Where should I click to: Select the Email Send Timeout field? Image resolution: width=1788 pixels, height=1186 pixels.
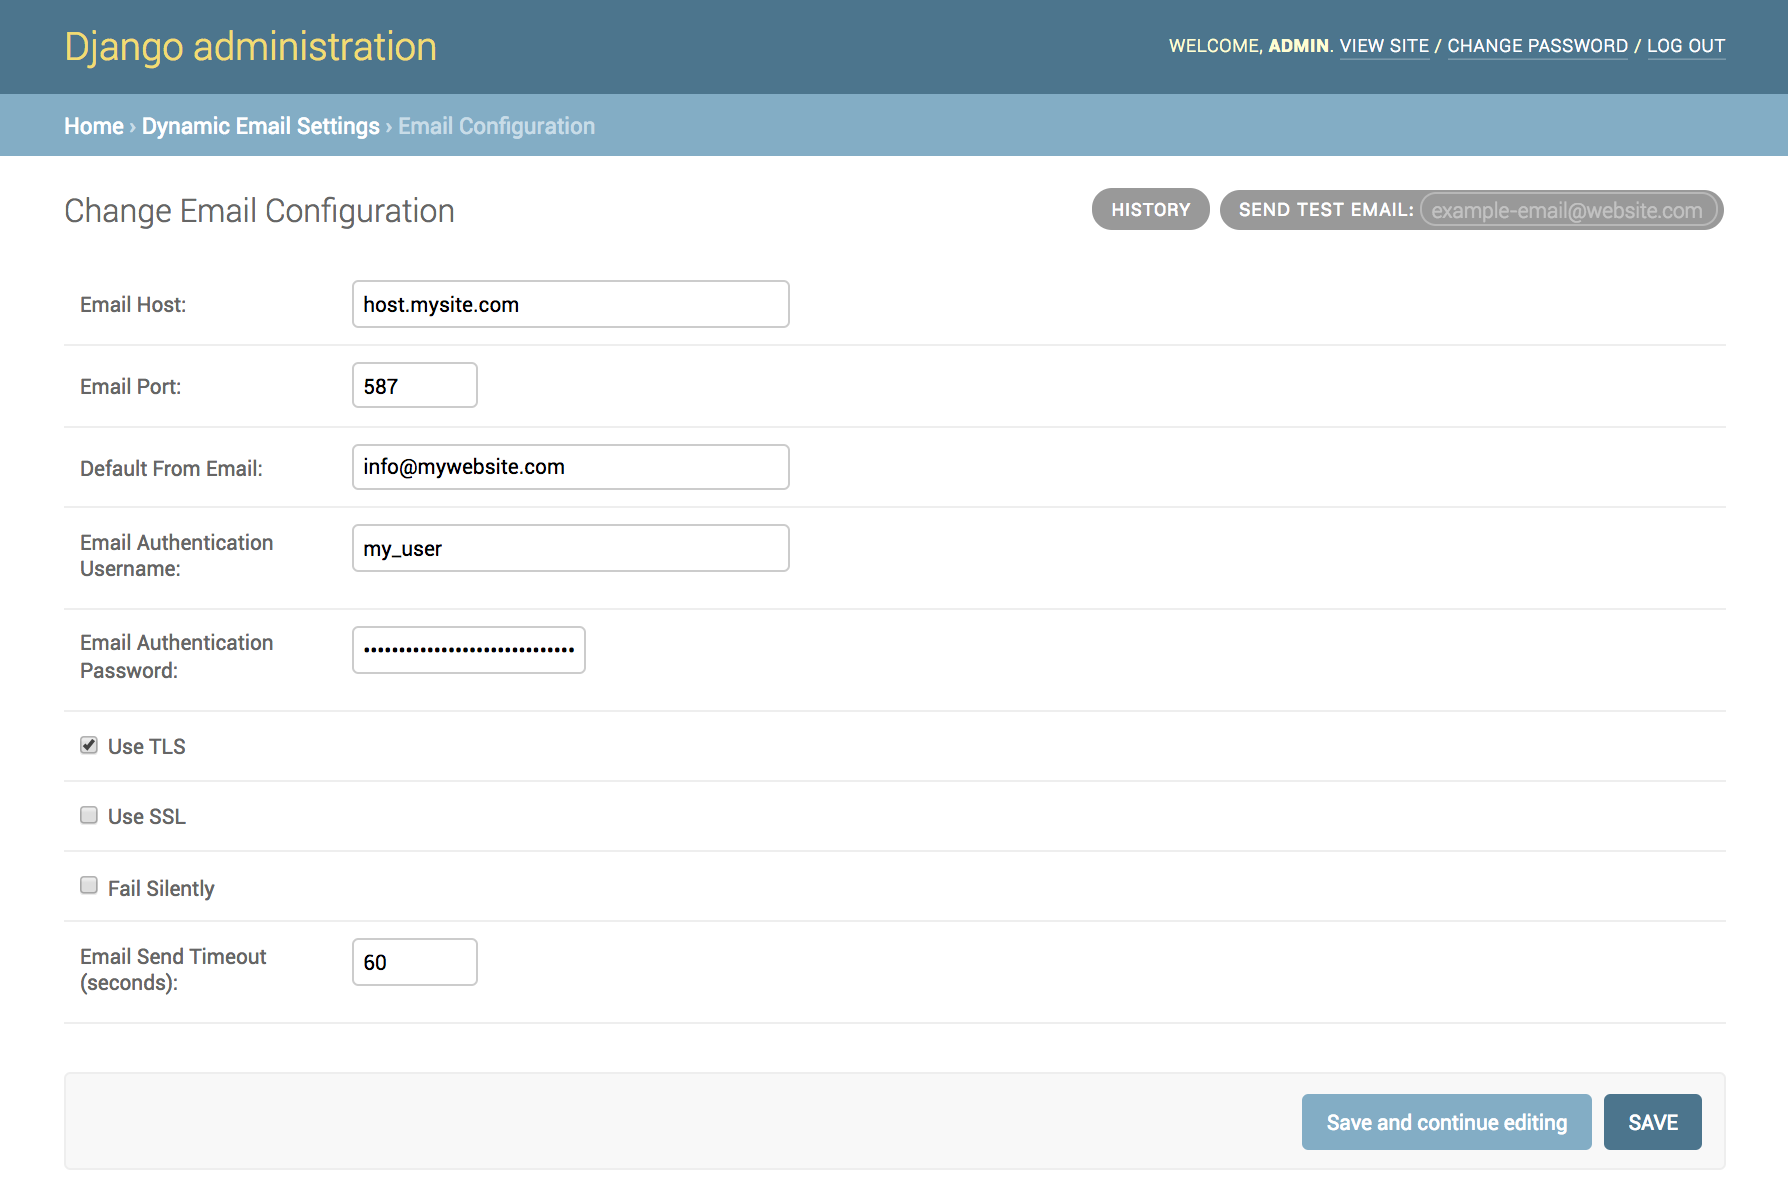point(414,962)
